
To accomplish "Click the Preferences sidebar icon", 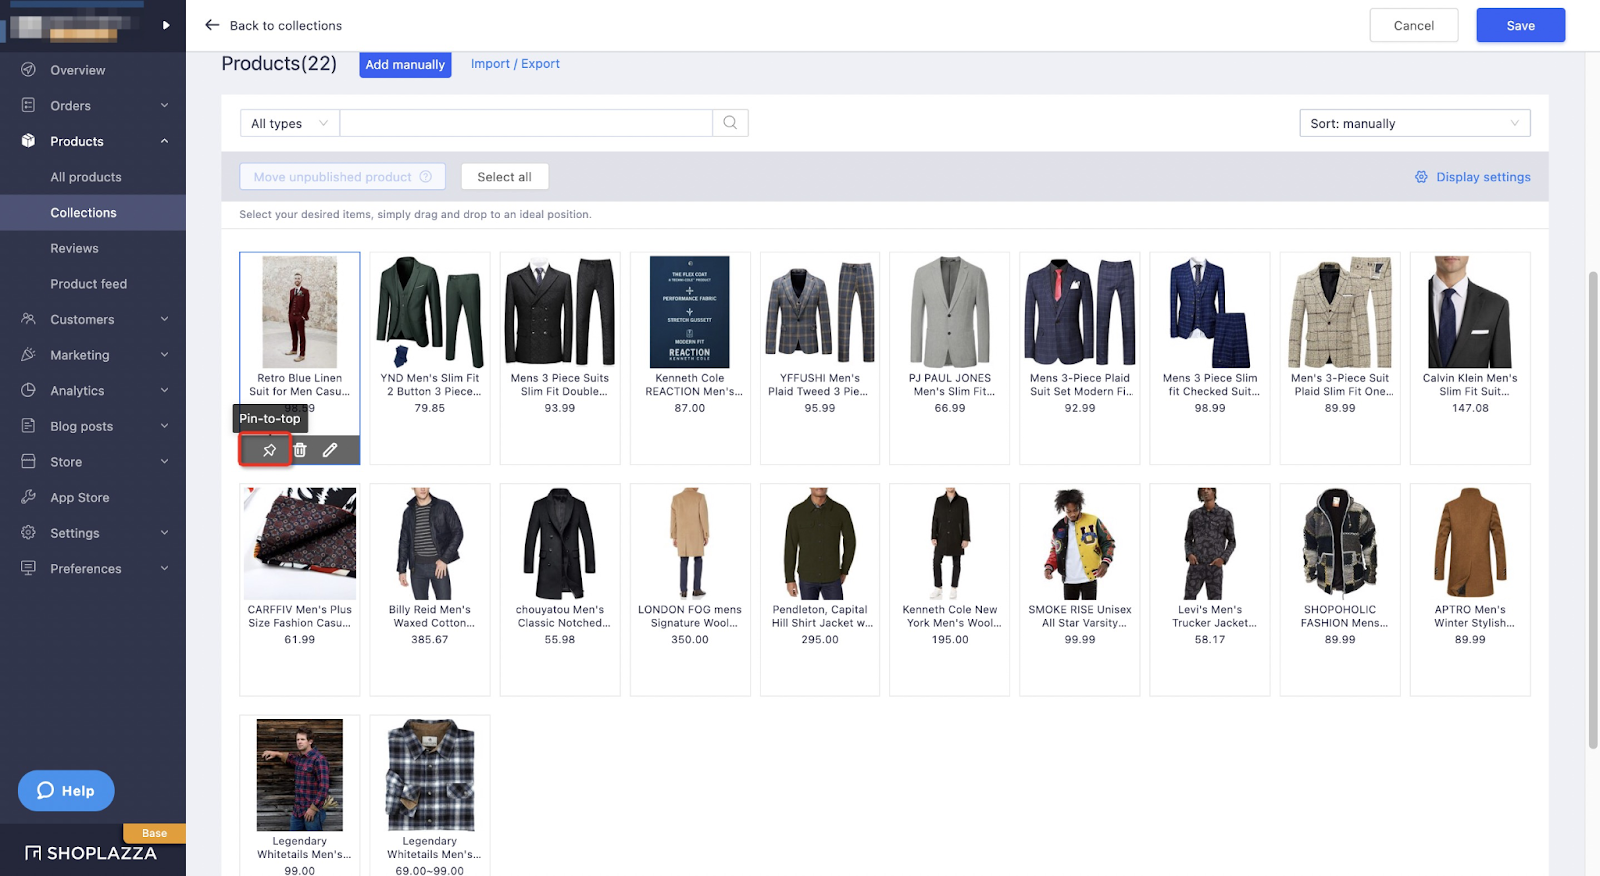I will pyautogui.click(x=28, y=568).
